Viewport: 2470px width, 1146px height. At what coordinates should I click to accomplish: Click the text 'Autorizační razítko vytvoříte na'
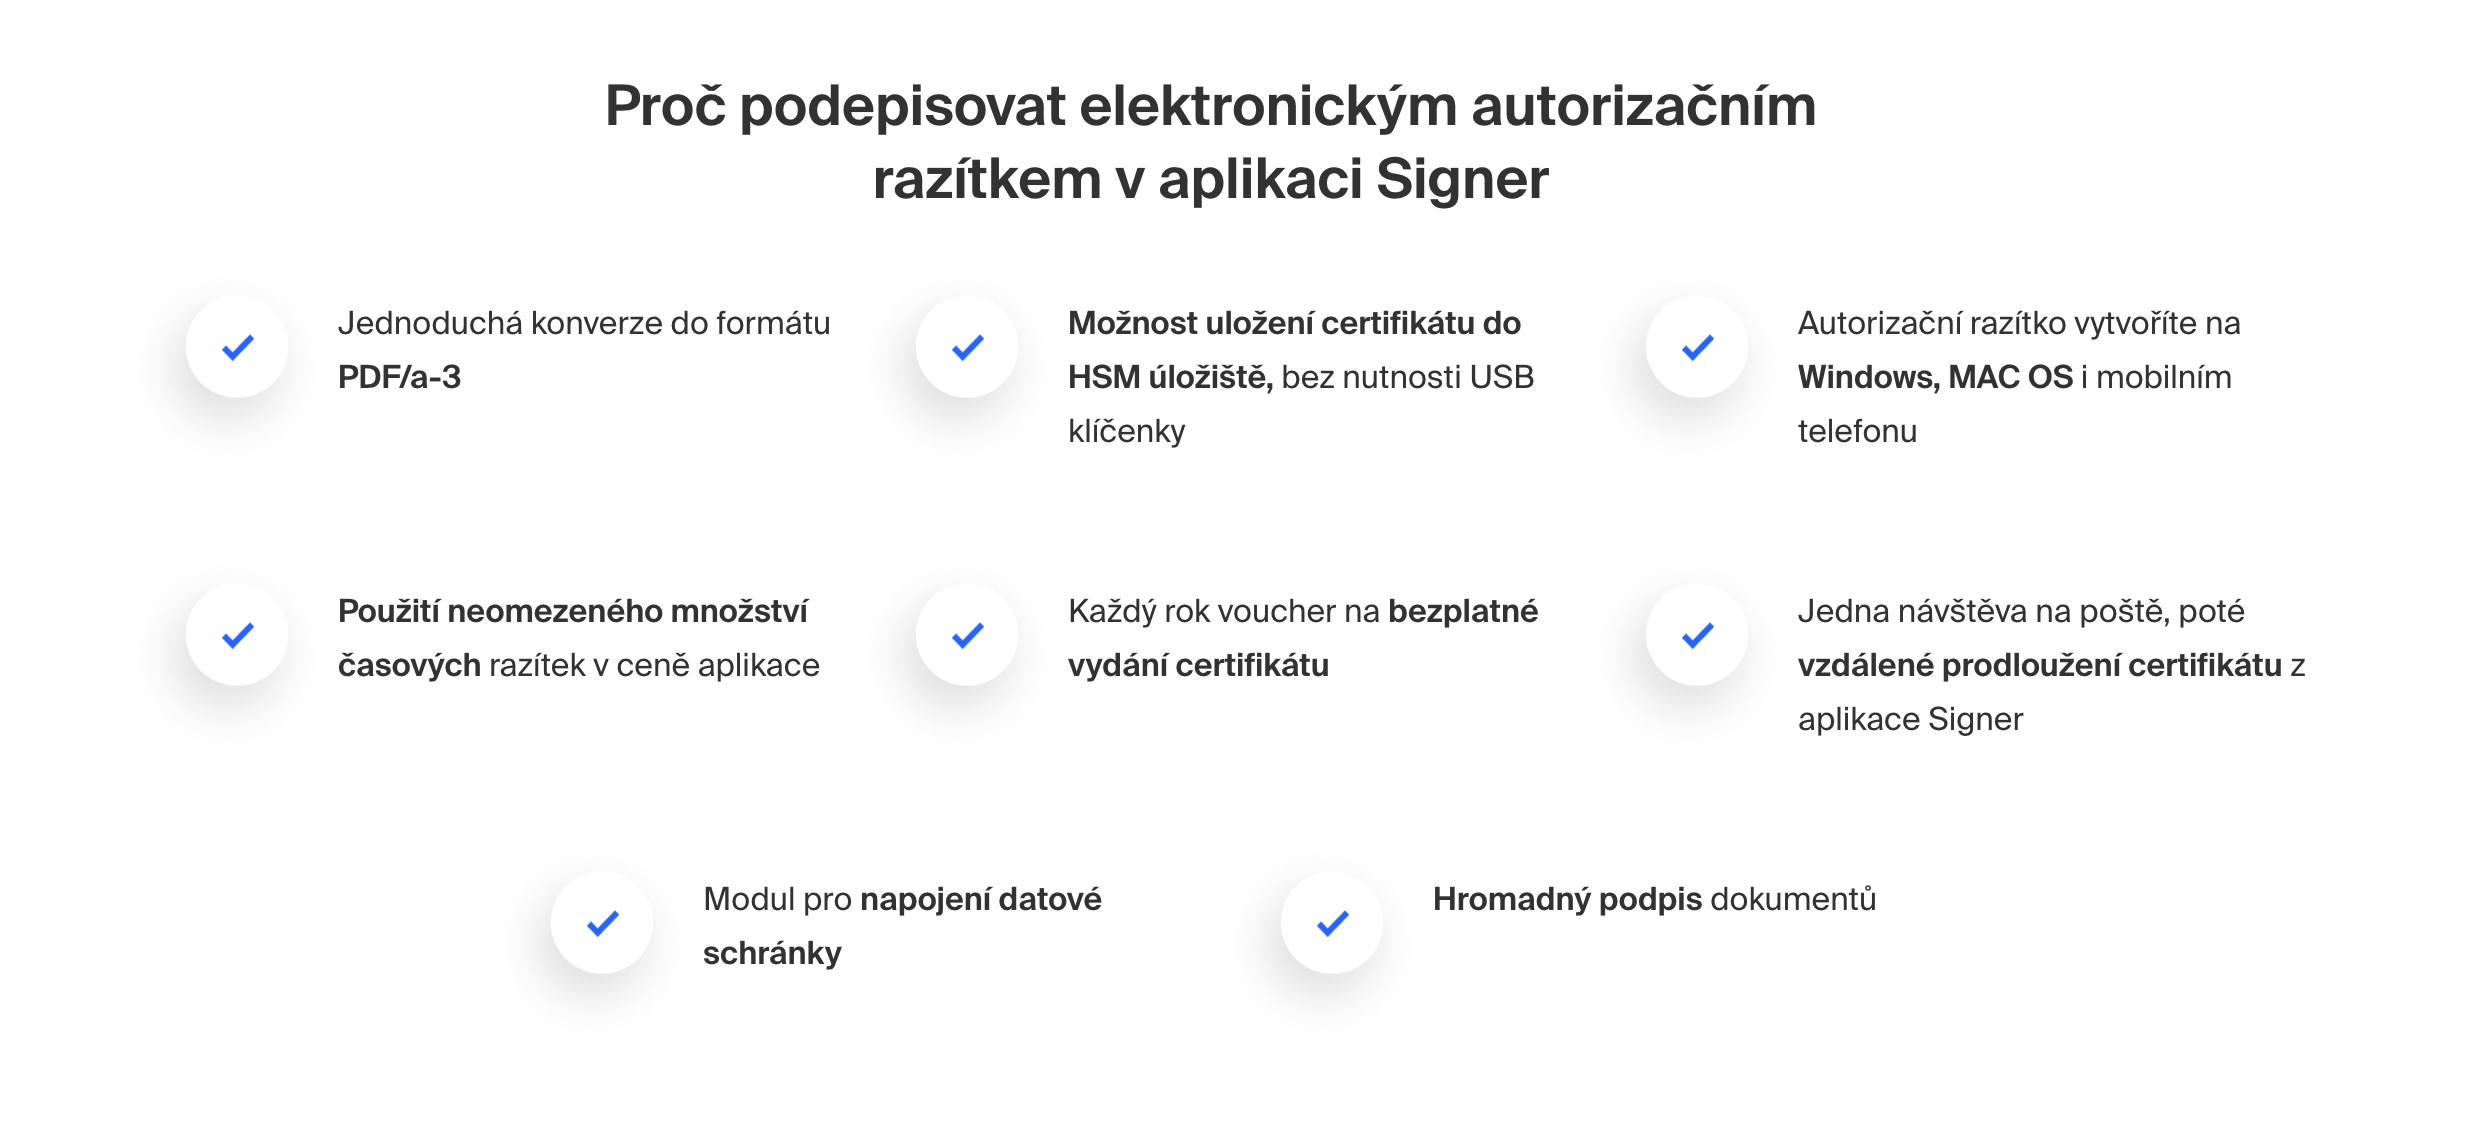click(2018, 323)
